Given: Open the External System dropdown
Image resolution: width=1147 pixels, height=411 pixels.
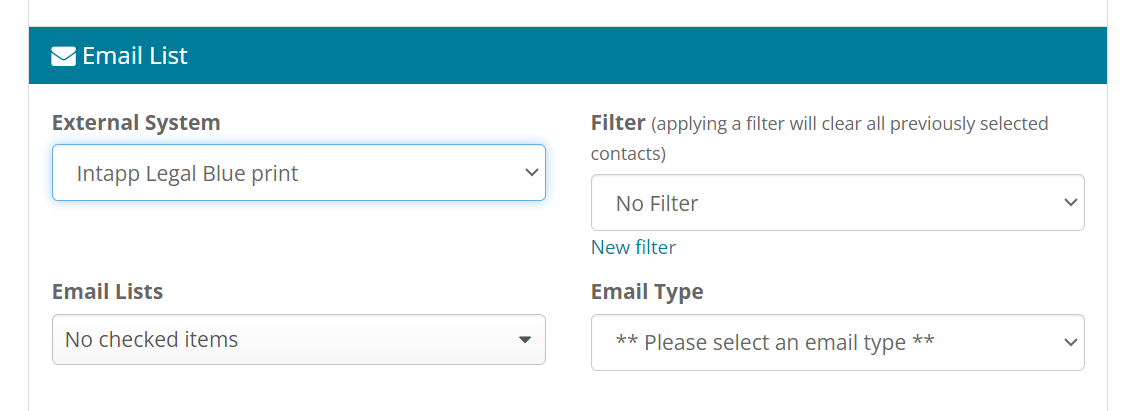Looking at the screenshot, I should tap(298, 173).
